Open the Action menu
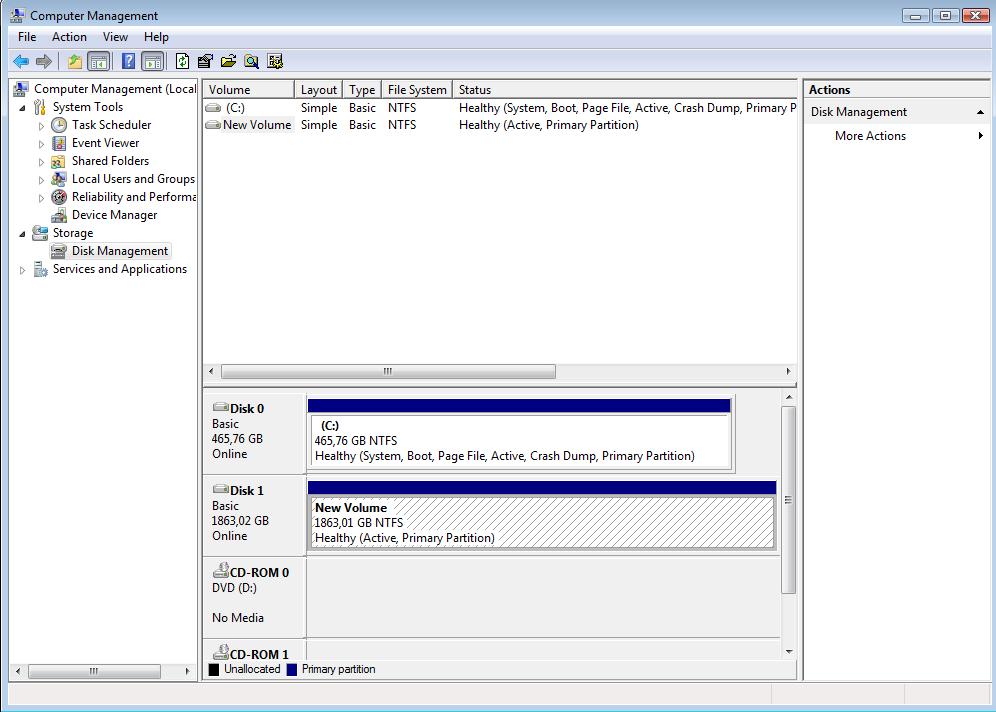This screenshot has width=996, height=712. [69, 37]
